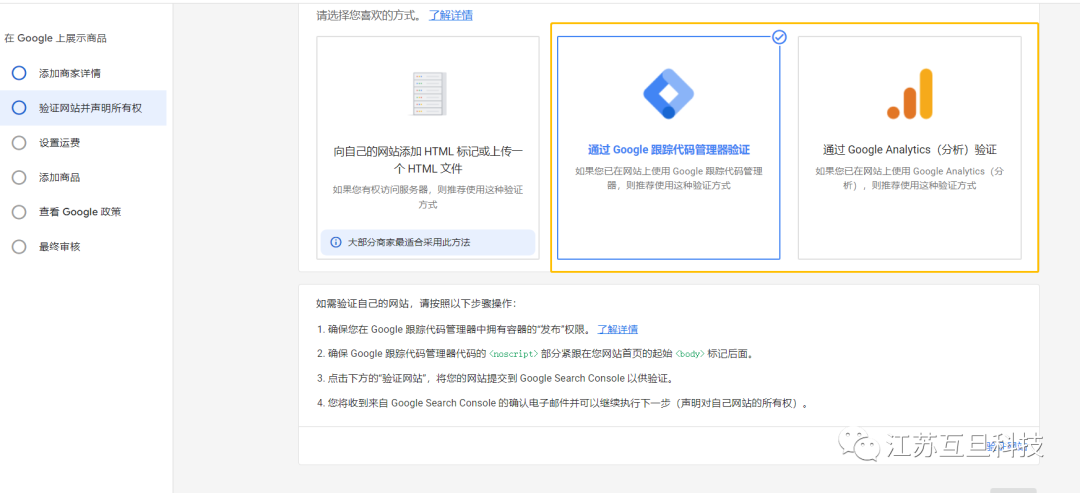Screen dimensions: 1080x493
Task: Select the 添加商品 step circle
Action: pos(19,177)
